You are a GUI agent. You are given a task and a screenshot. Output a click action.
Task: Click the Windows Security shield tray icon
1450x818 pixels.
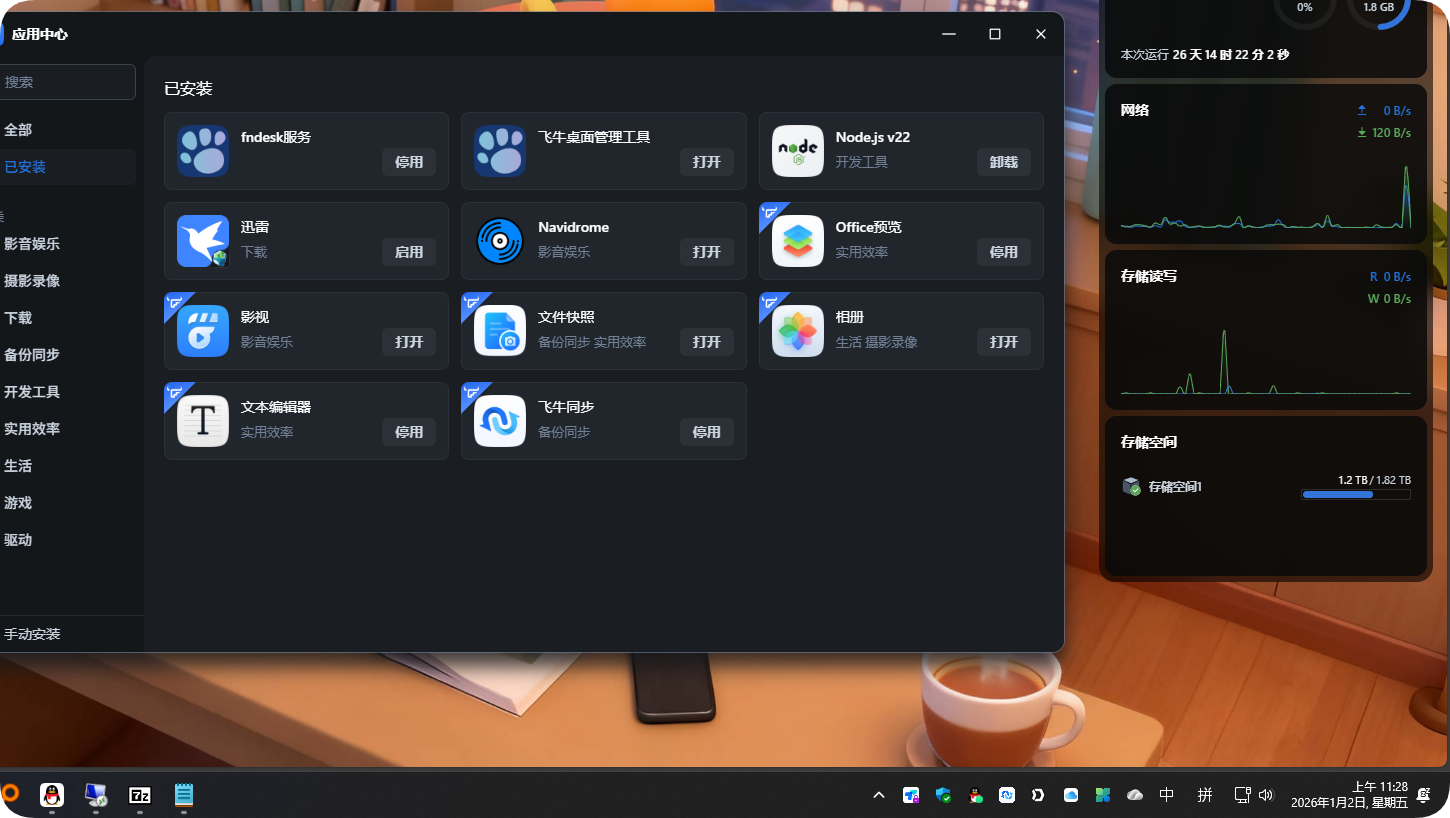(x=943, y=795)
